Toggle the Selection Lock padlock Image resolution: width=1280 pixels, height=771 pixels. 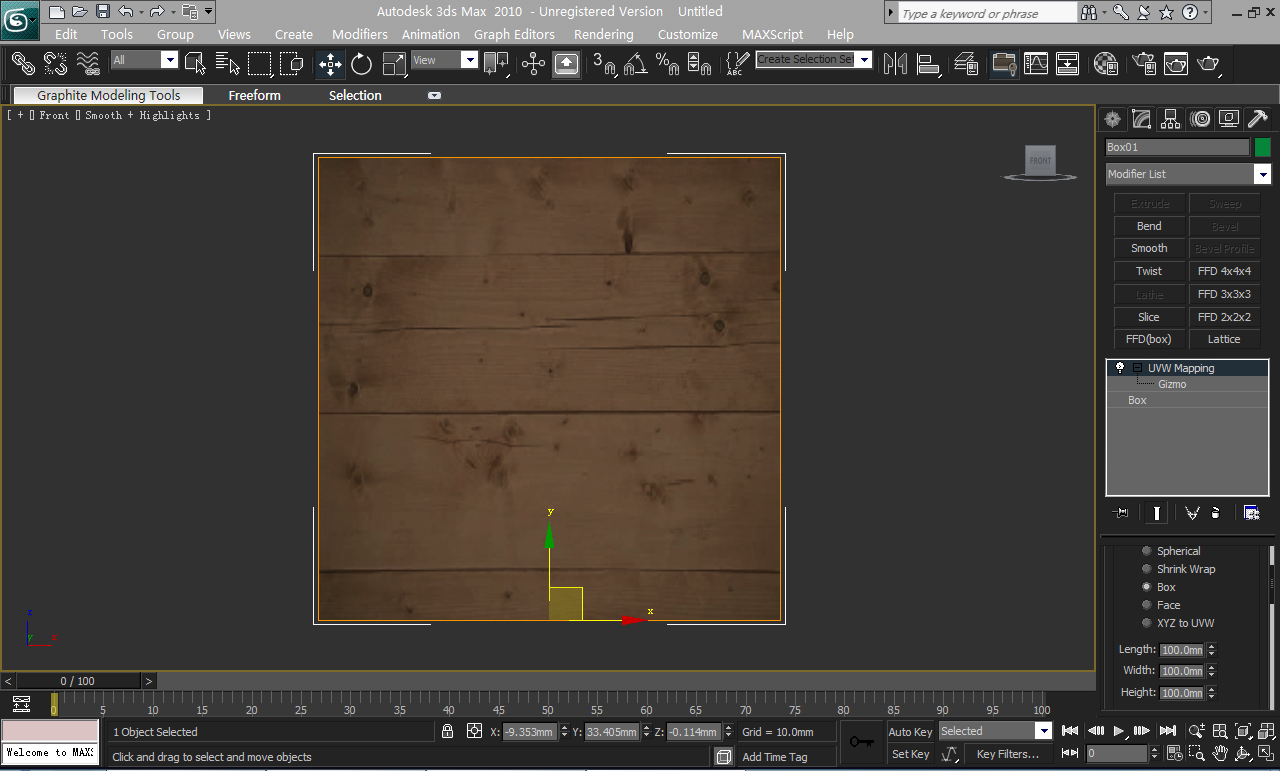point(448,731)
